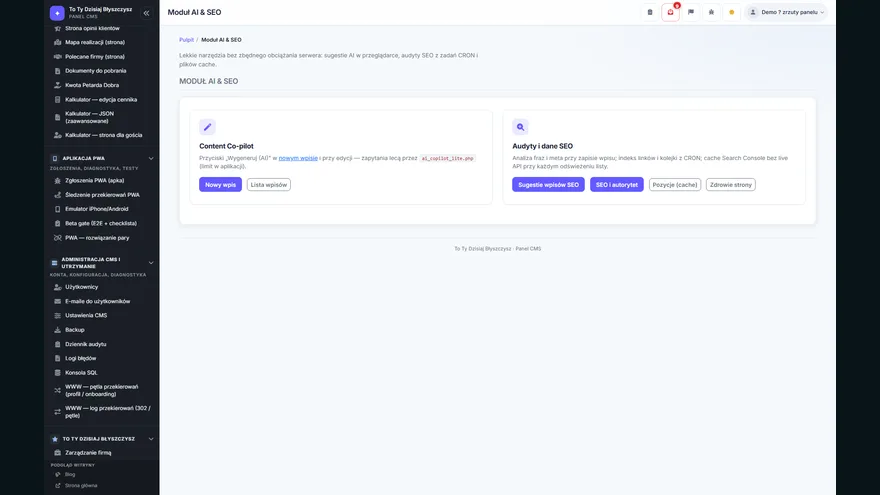Image resolution: width=880 pixels, height=495 pixels.
Task: Click the bug icon beside Zgłoszenia PWA
Action: 57,181
